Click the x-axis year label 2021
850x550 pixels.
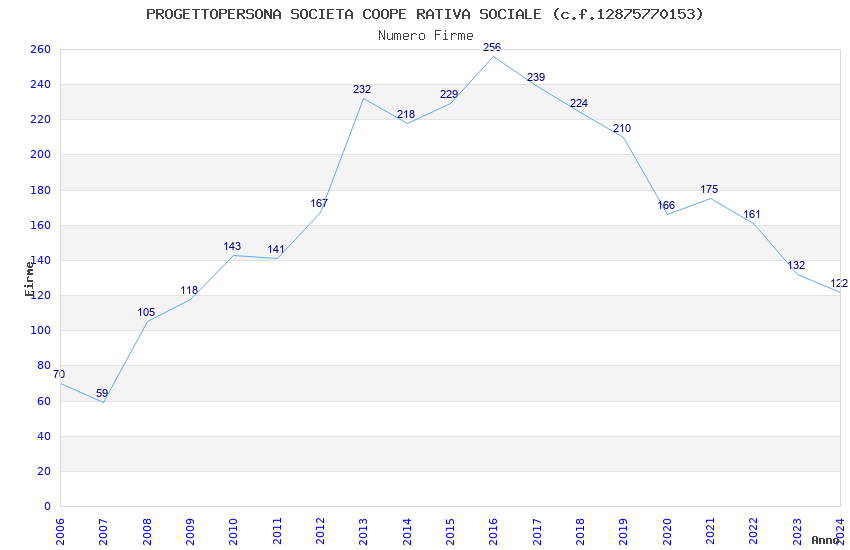pyautogui.click(x=710, y=532)
